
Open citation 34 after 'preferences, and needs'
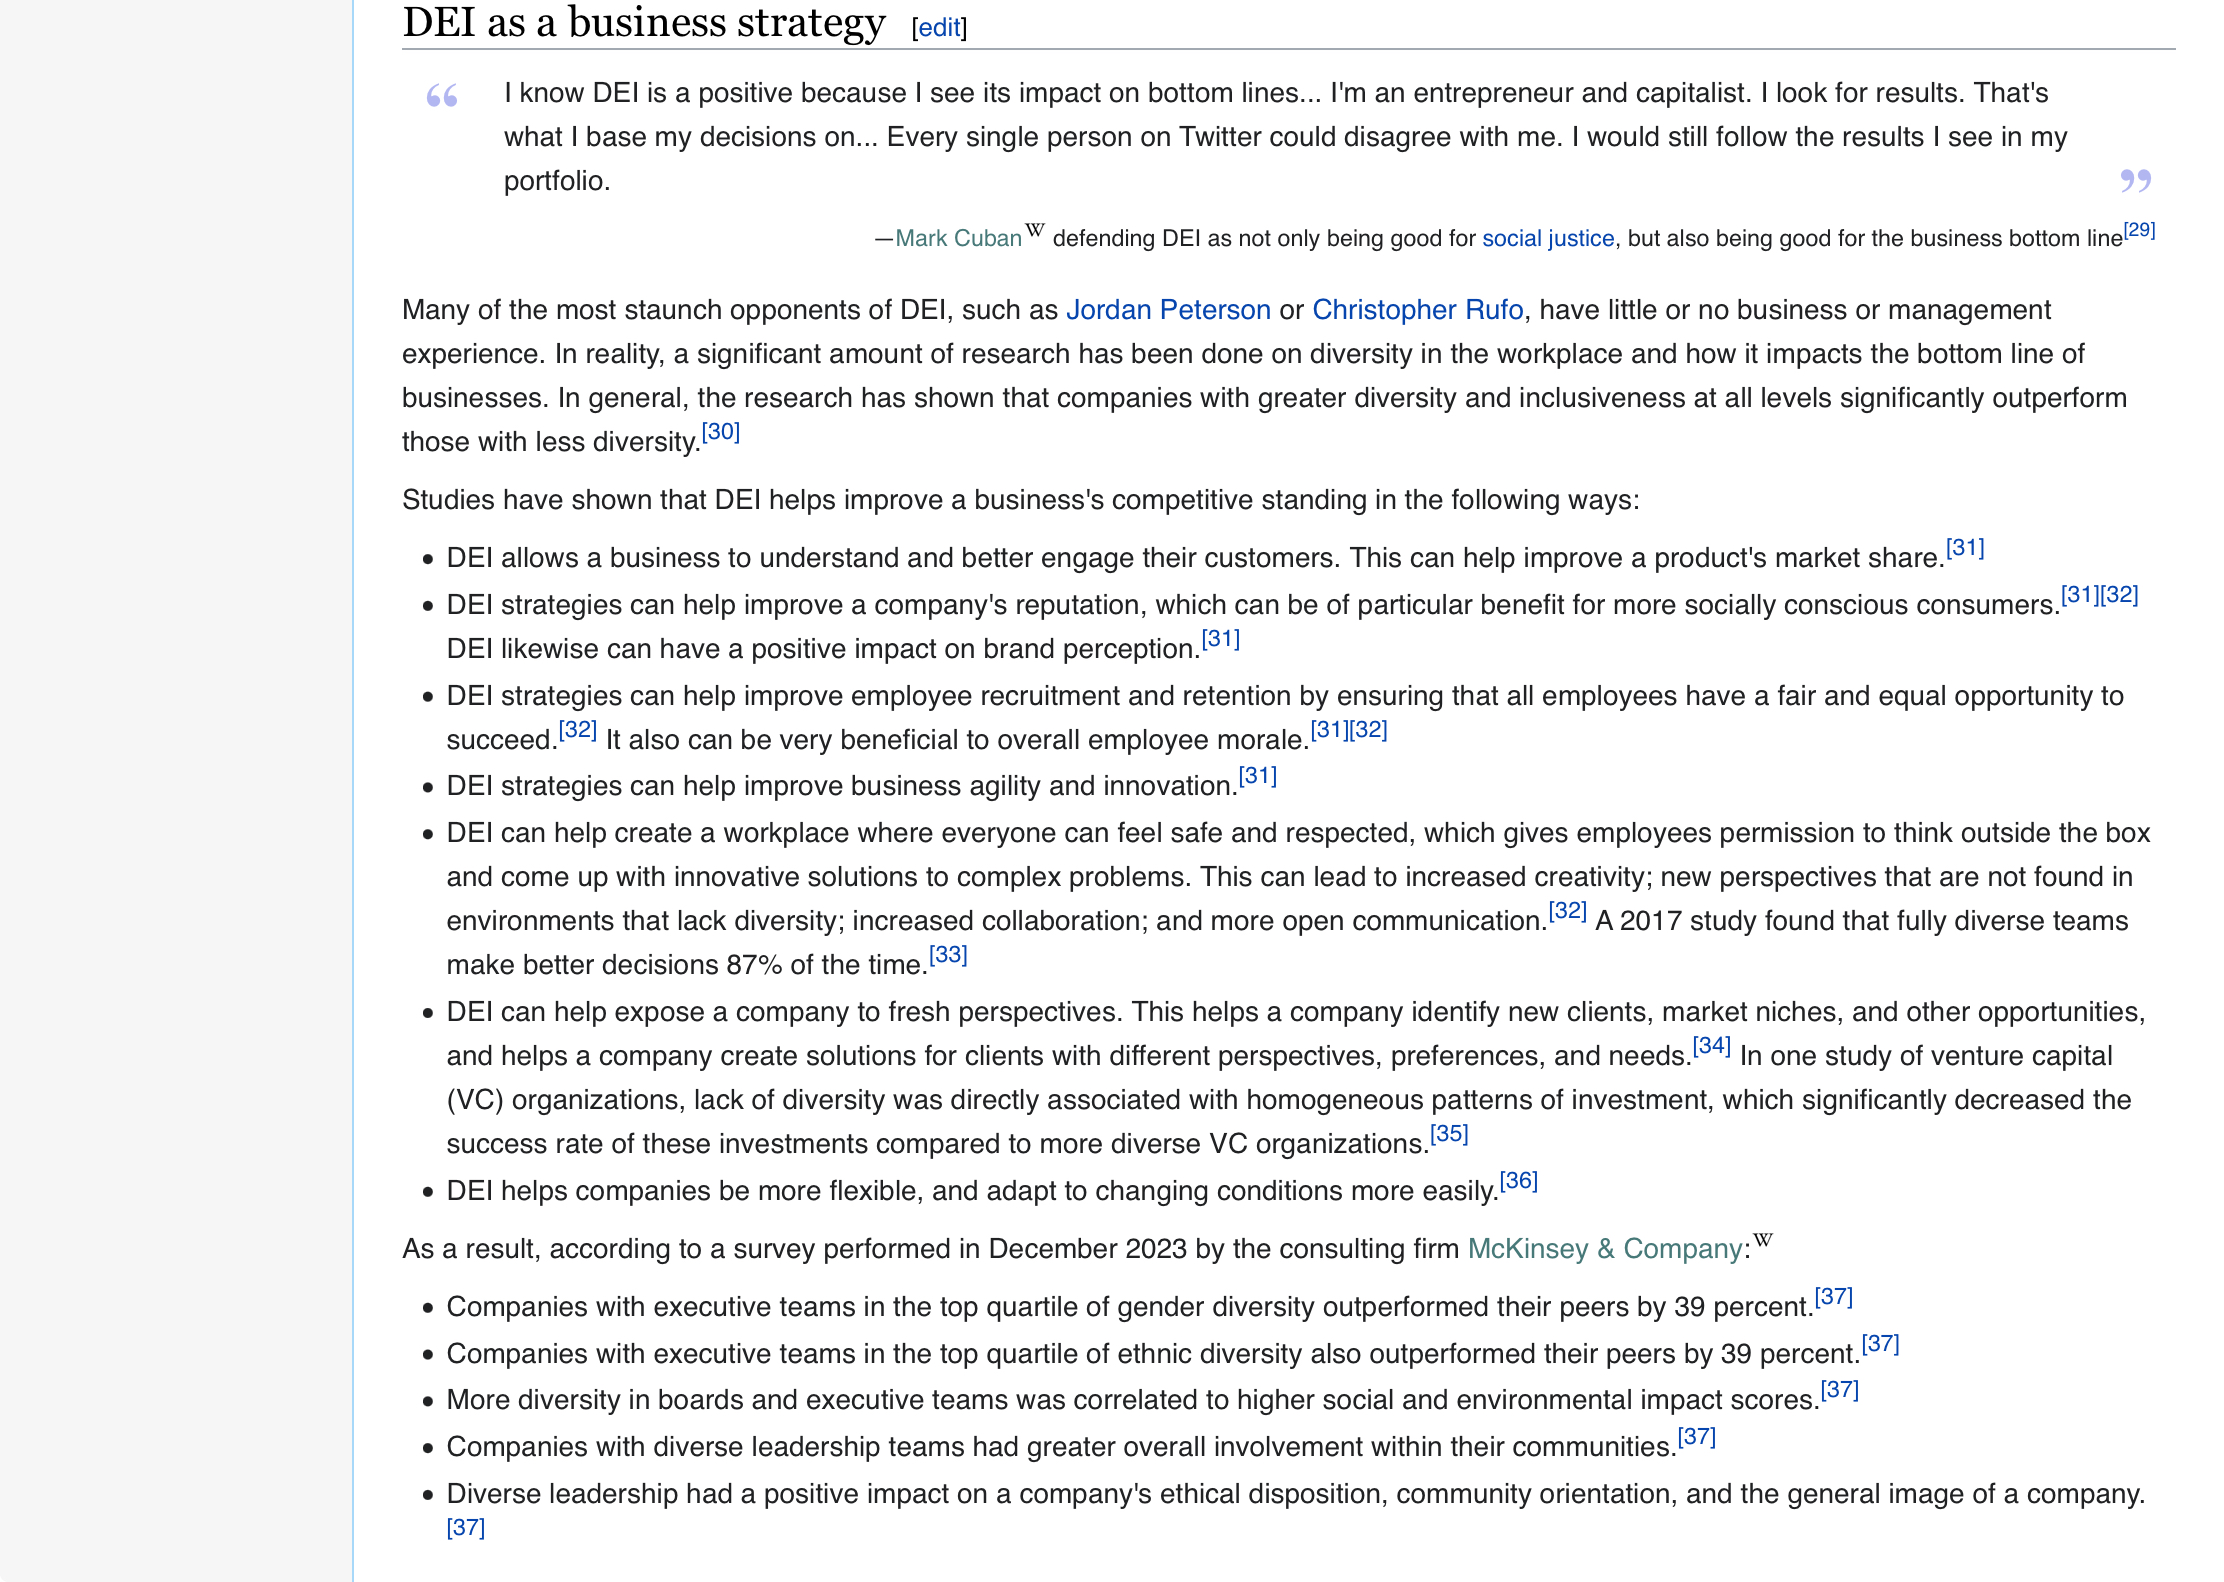coord(1712,1046)
